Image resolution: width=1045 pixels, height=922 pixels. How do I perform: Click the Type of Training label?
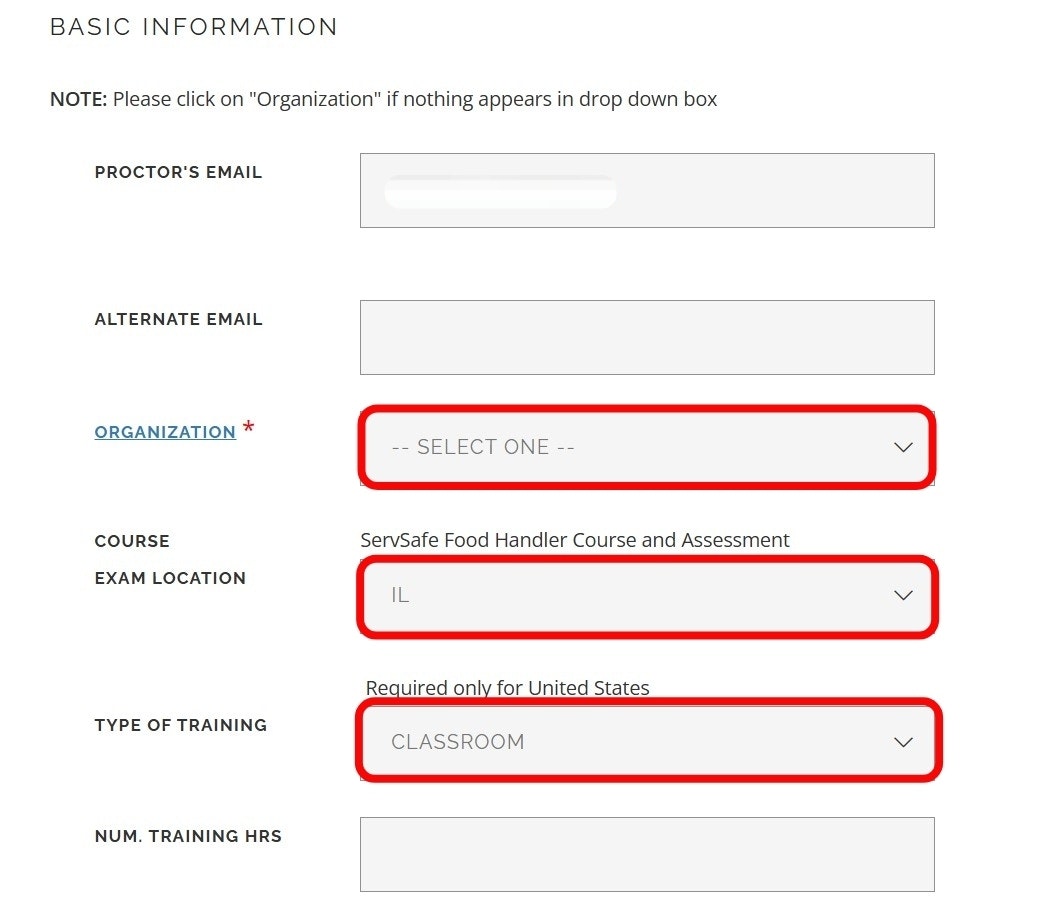click(x=181, y=725)
